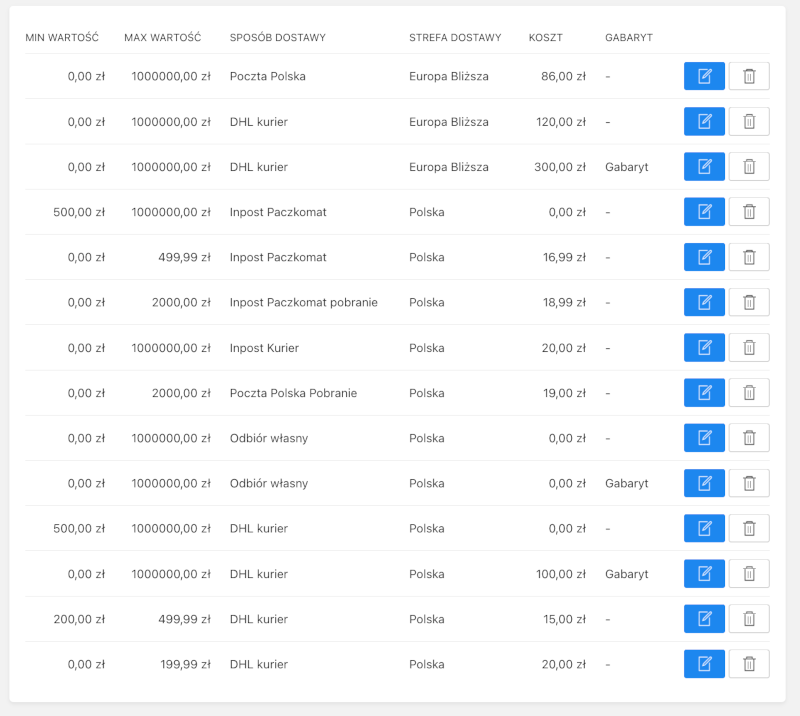This screenshot has width=800, height=716.
Task: Click the Max wartość column header
Action: click(163, 38)
